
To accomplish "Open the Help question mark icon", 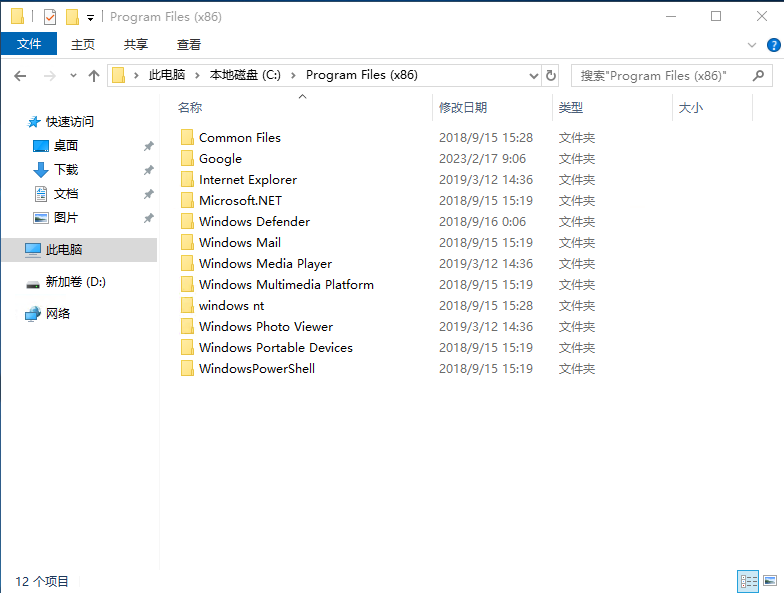I will (773, 45).
